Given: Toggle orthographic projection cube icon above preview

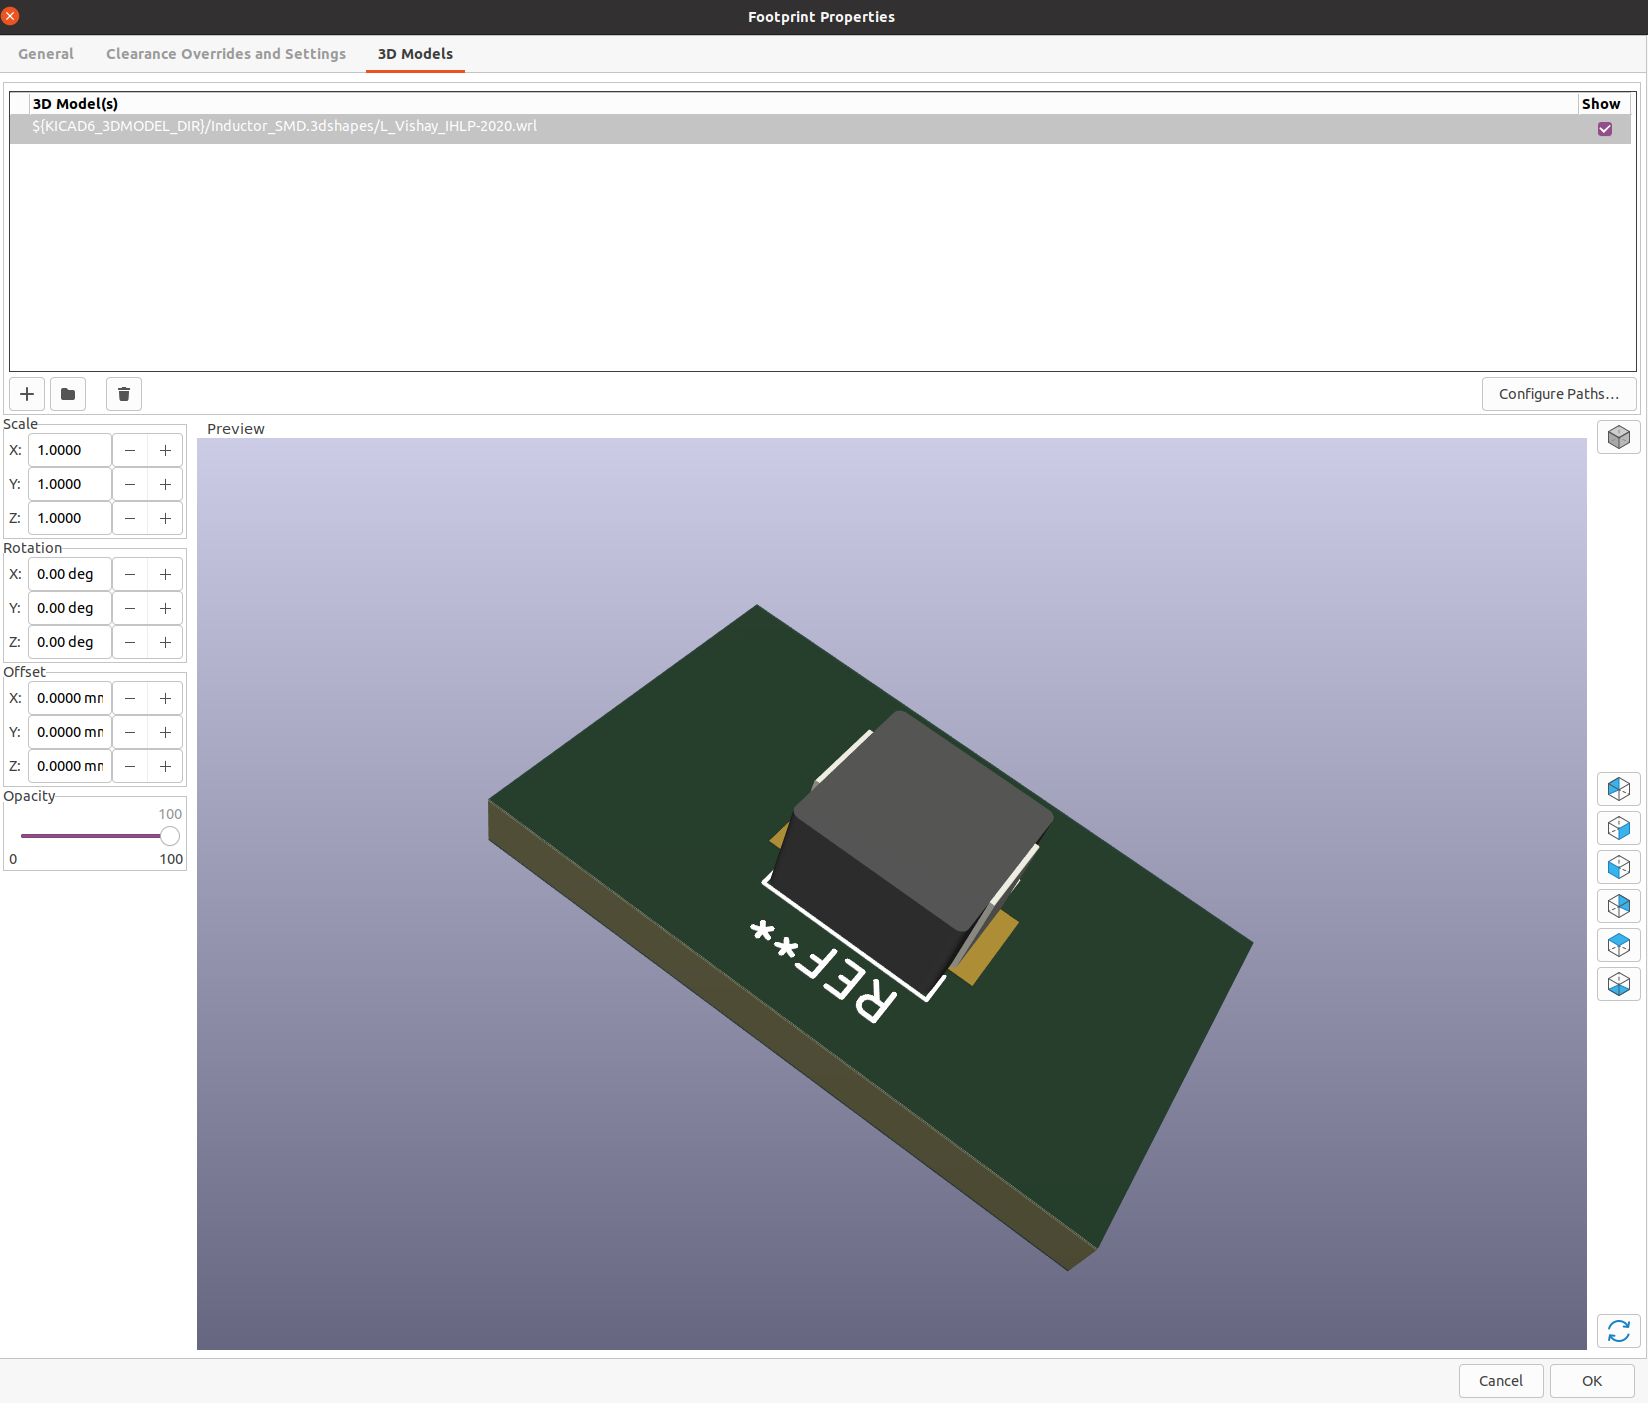Looking at the screenshot, I should (1618, 437).
